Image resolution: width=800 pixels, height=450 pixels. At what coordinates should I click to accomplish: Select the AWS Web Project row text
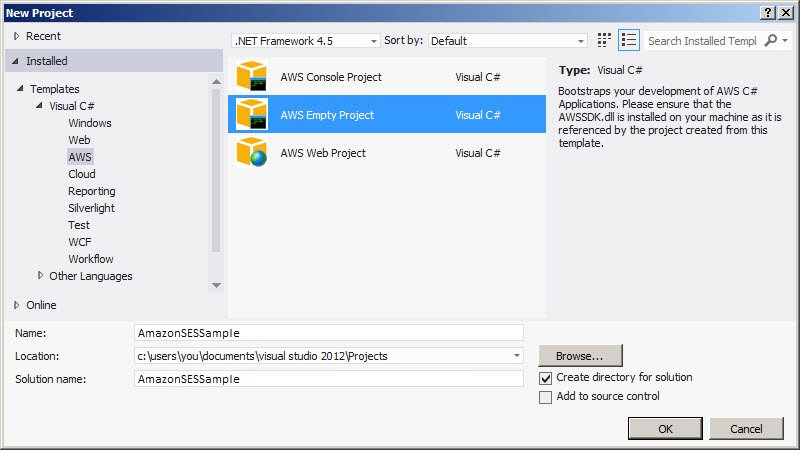[x=323, y=153]
